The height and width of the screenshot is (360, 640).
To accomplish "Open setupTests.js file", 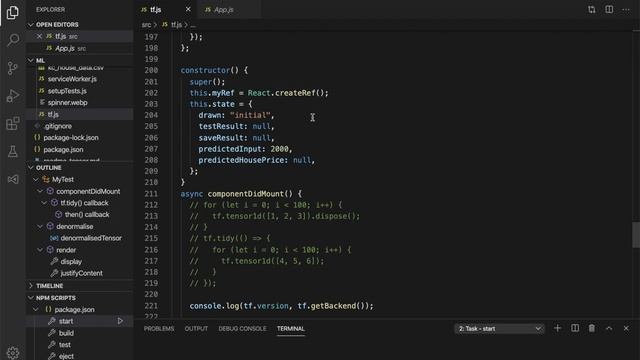I will coord(80,91).
